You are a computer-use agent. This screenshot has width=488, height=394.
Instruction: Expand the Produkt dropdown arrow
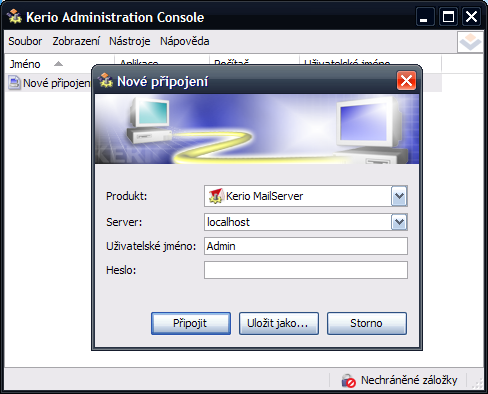click(x=399, y=196)
